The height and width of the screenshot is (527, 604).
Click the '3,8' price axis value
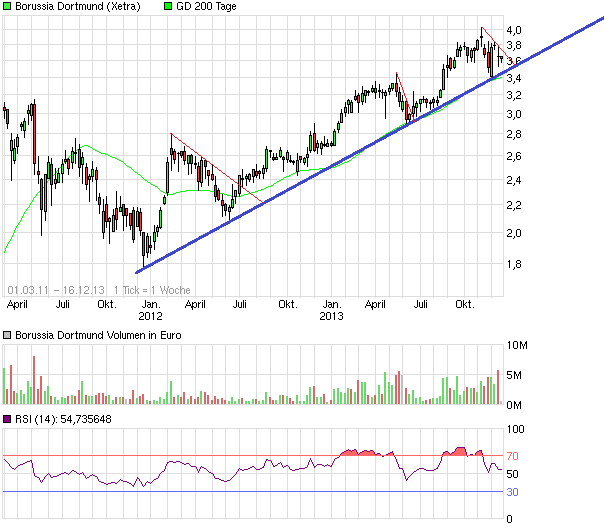click(x=514, y=45)
